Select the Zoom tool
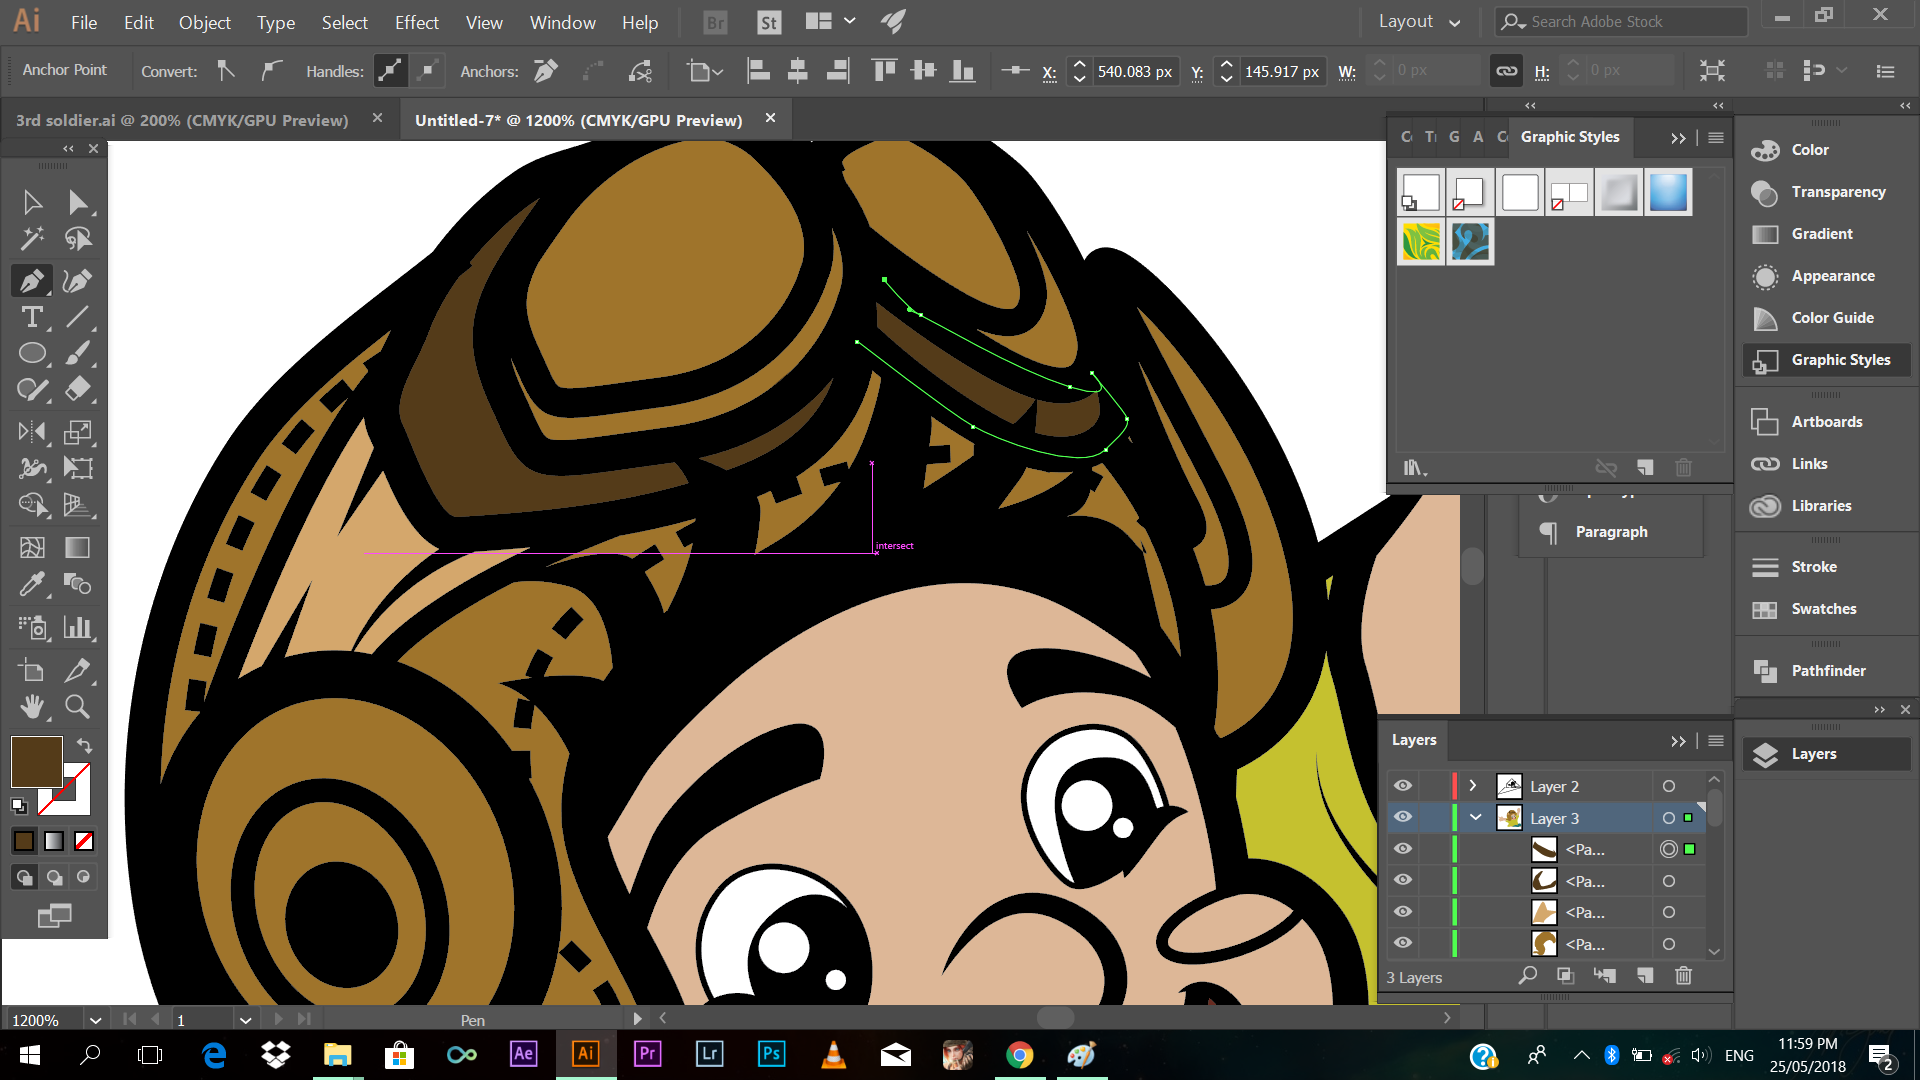The height and width of the screenshot is (1080, 1920). 78,707
